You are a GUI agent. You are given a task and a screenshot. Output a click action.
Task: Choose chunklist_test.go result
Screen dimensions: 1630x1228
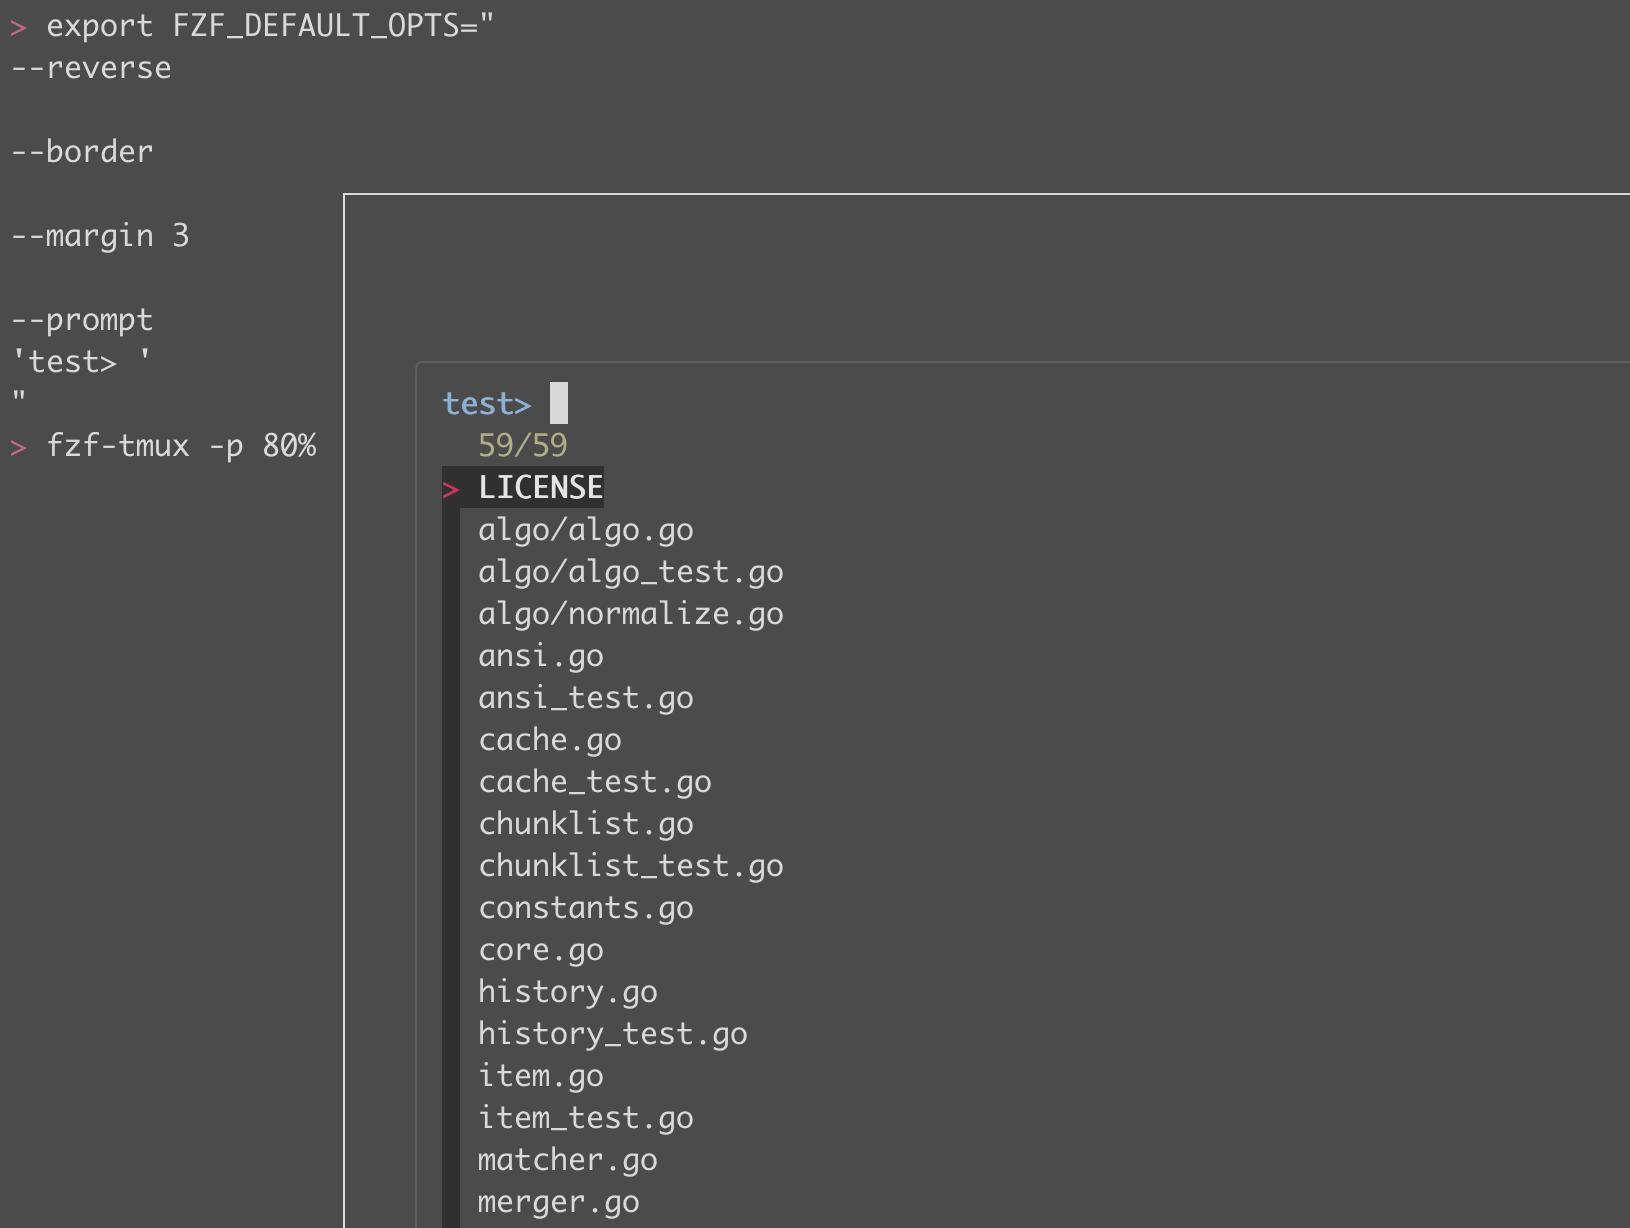tap(630, 865)
